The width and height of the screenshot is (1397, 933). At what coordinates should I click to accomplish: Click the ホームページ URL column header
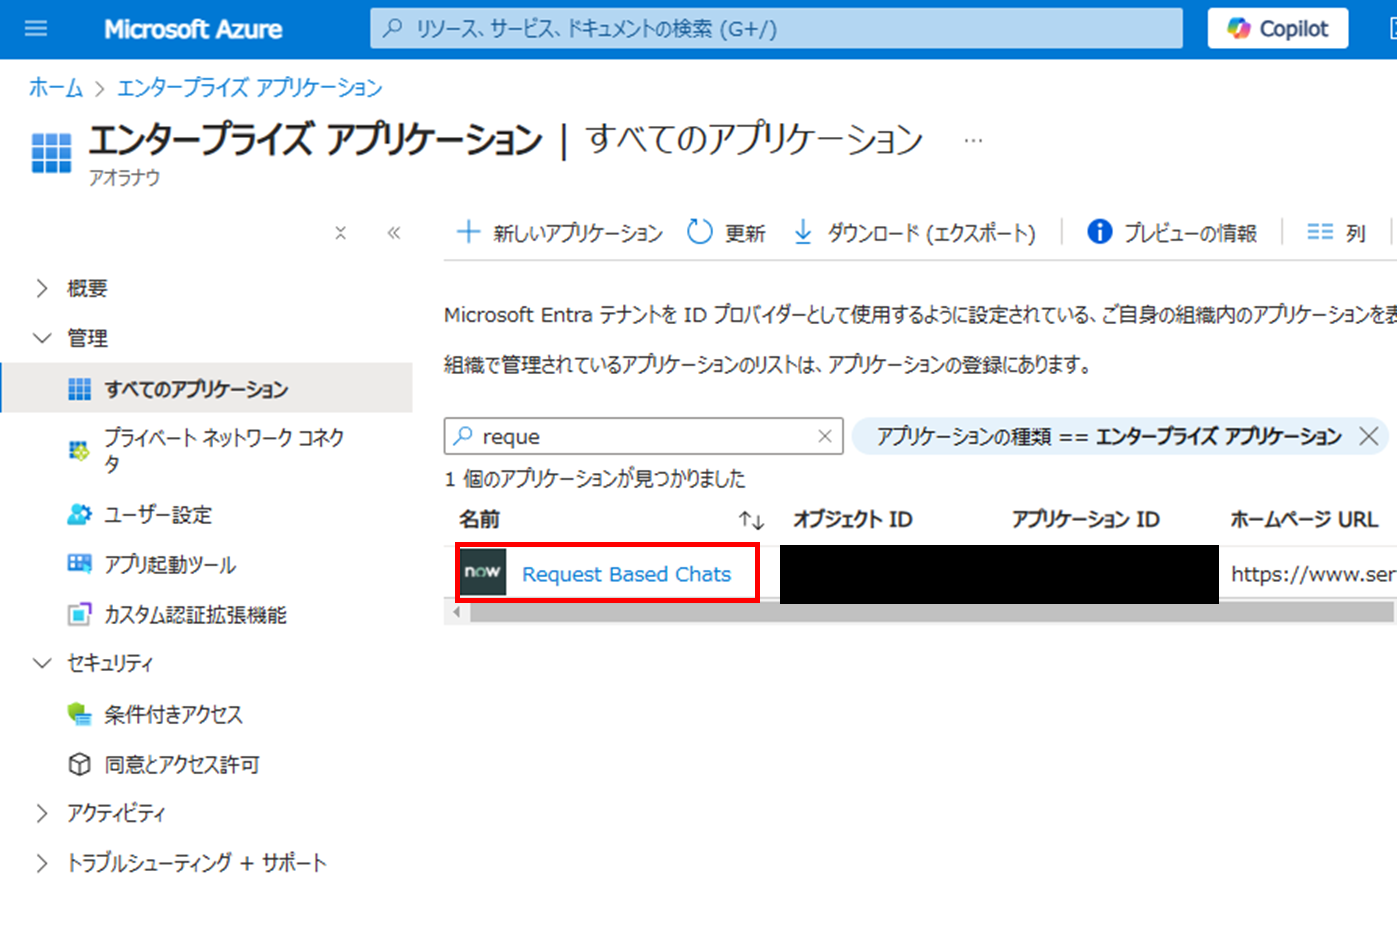[x=1304, y=519]
